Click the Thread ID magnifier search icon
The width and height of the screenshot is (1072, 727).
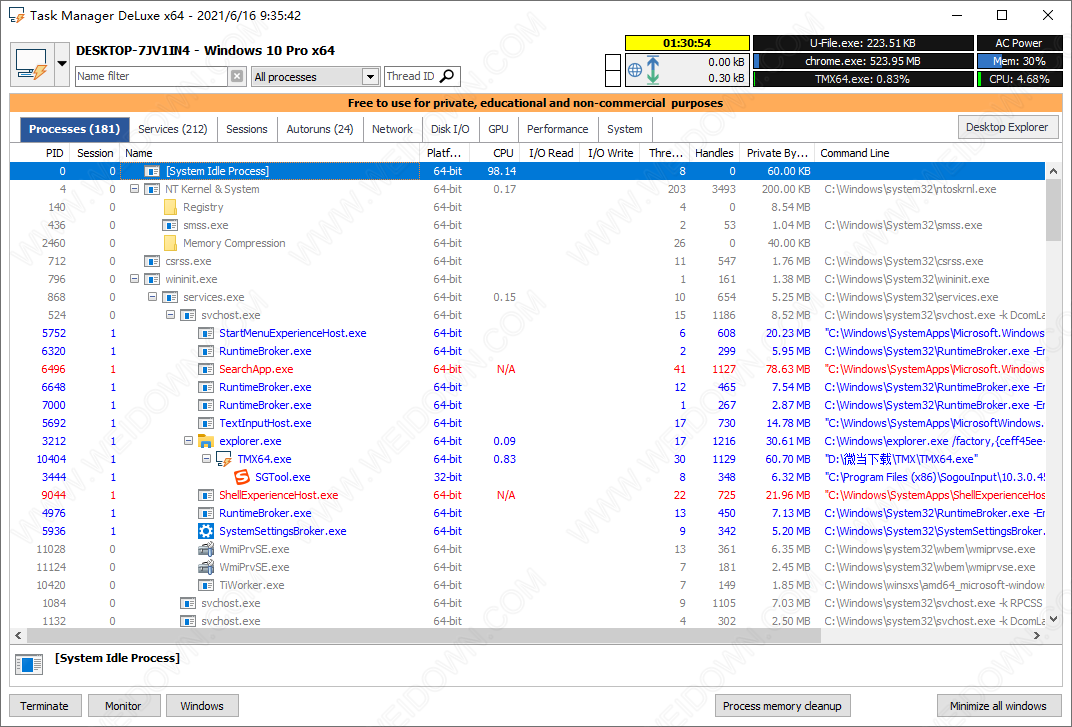[x=447, y=76]
